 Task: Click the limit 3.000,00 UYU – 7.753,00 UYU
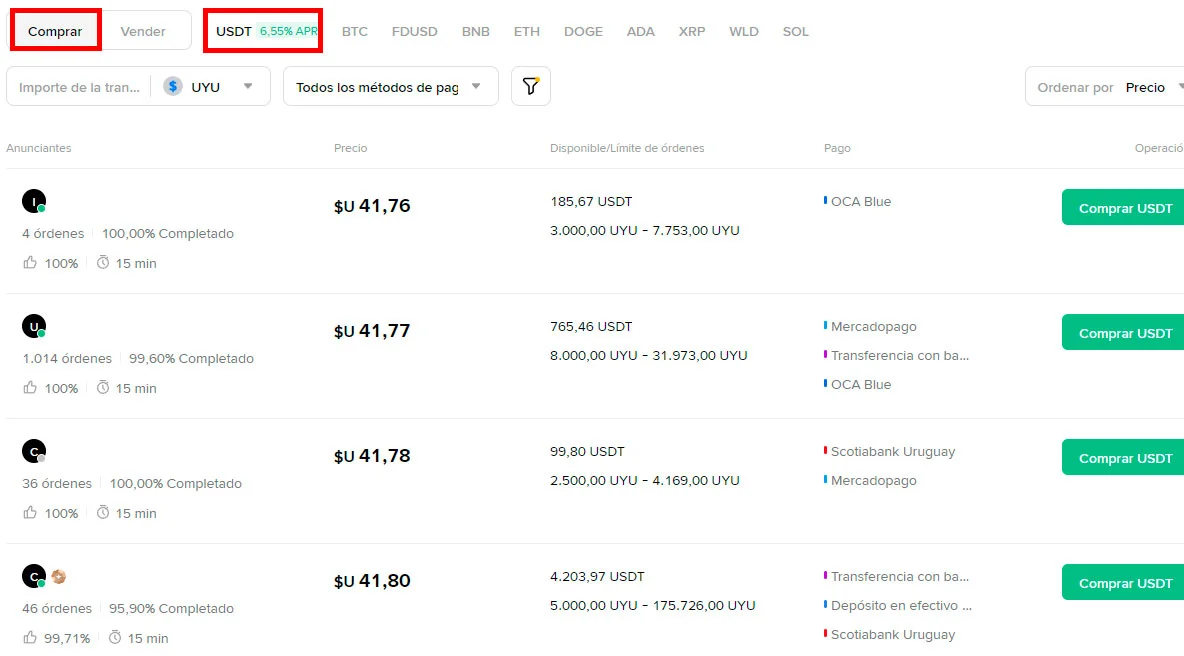(645, 230)
